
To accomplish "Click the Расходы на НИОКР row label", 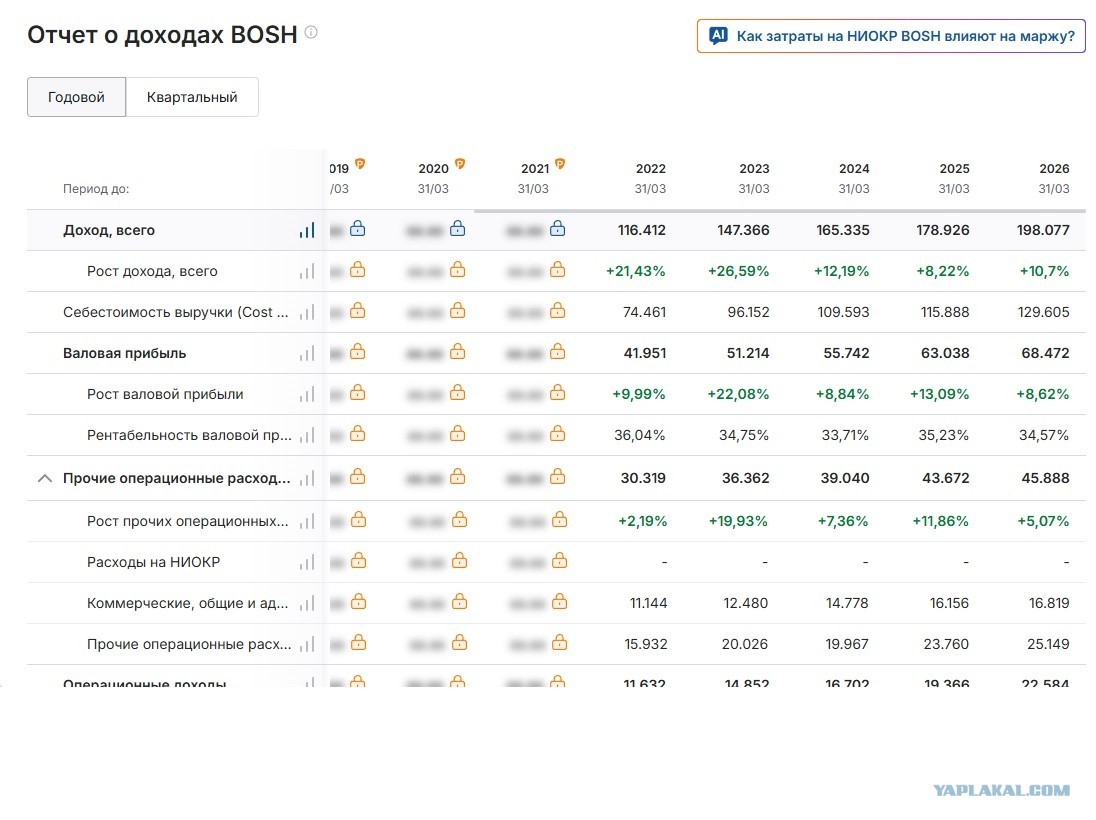I will 154,562.
